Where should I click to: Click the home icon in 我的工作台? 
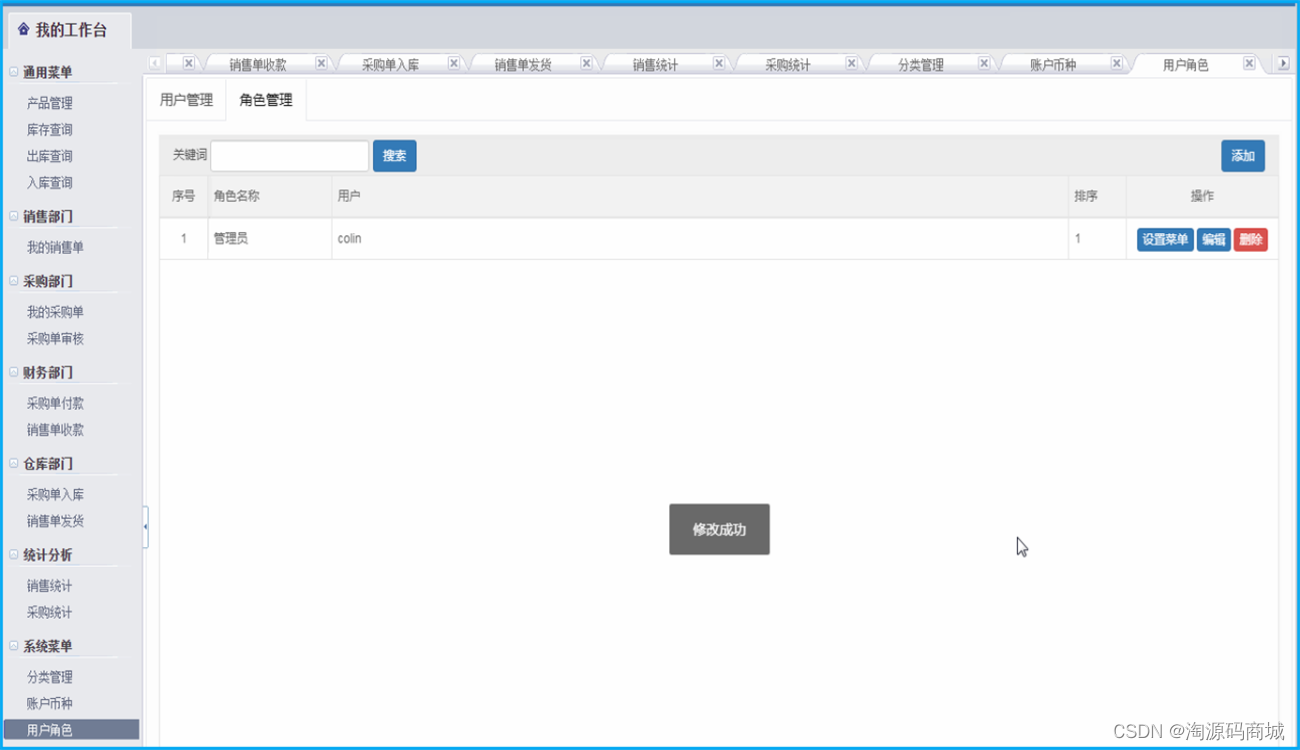pyautogui.click(x=24, y=30)
